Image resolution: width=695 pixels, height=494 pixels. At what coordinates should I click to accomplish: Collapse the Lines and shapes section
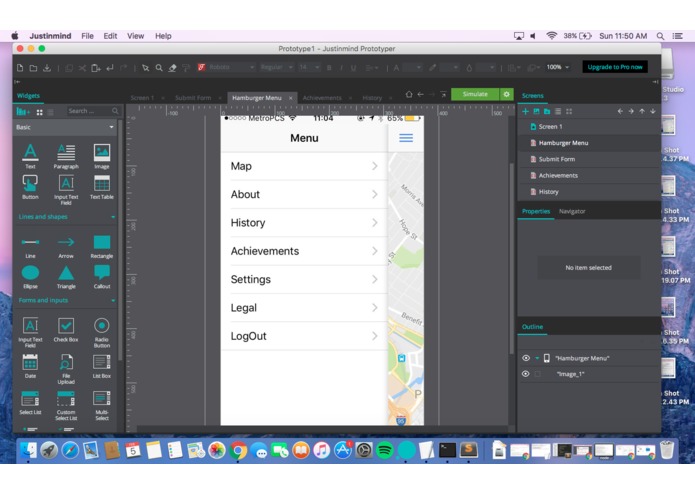coord(113,217)
